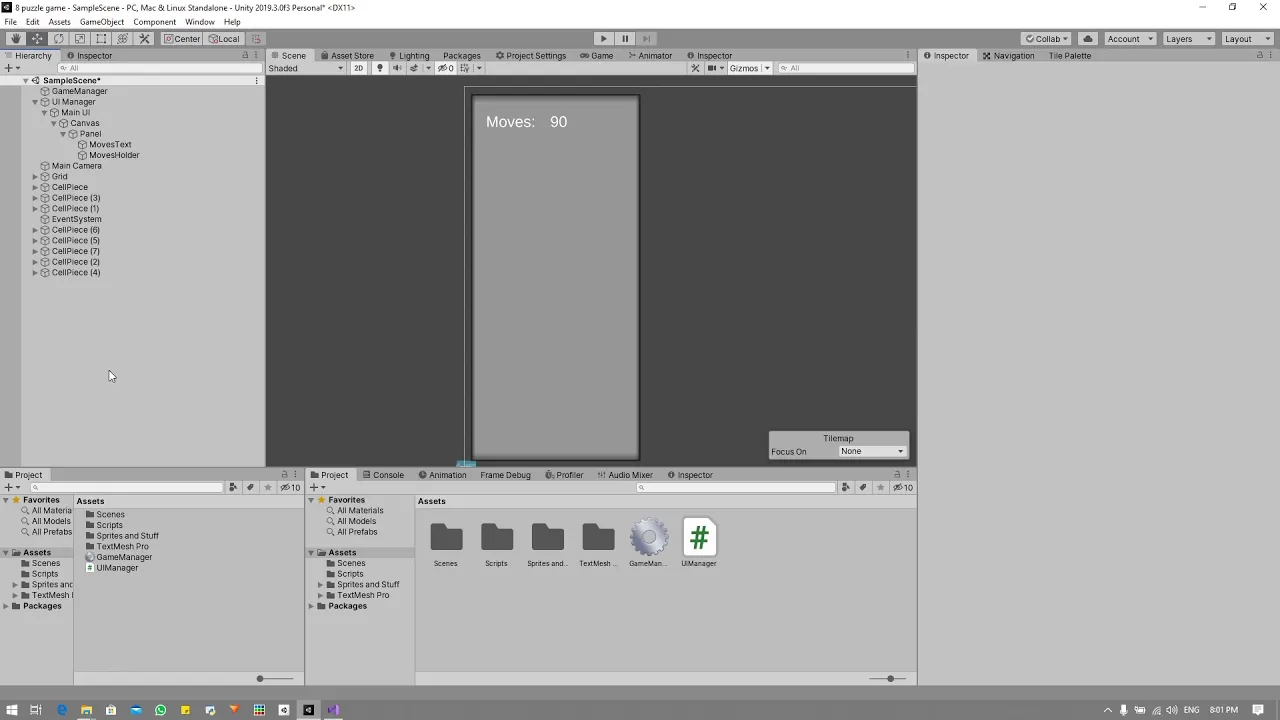Click right Project search by type icon
Viewport: 1280px width, 720px height.
tap(846, 488)
